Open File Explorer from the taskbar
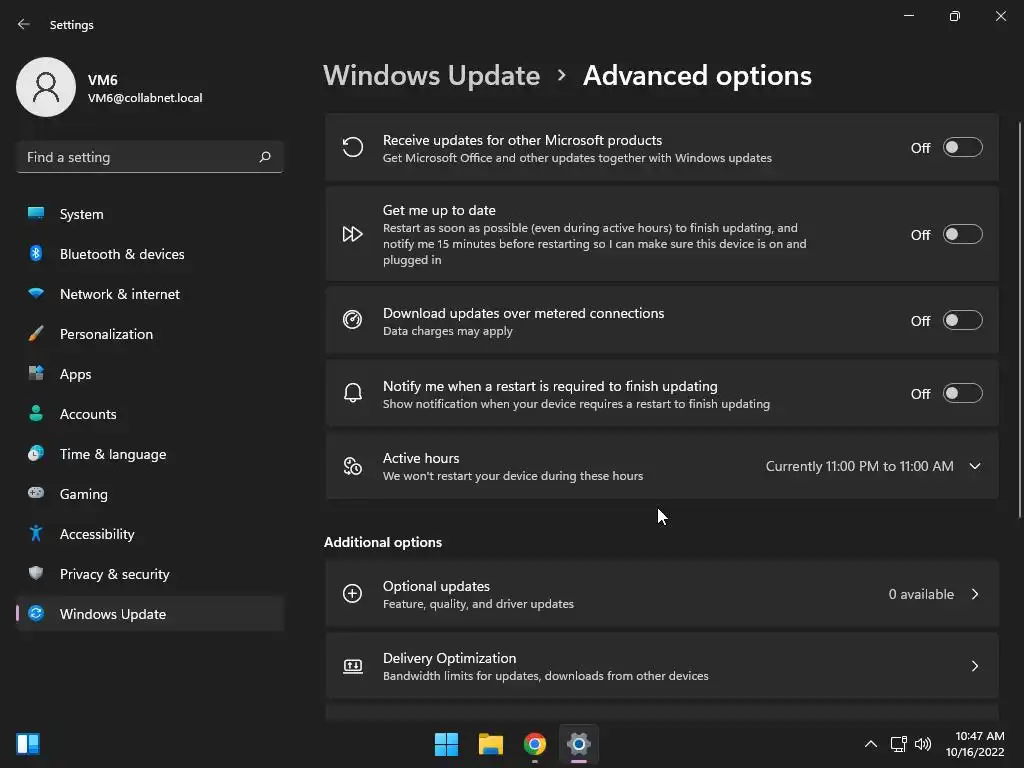This screenshot has width=1024, height=768. point(490,744)
